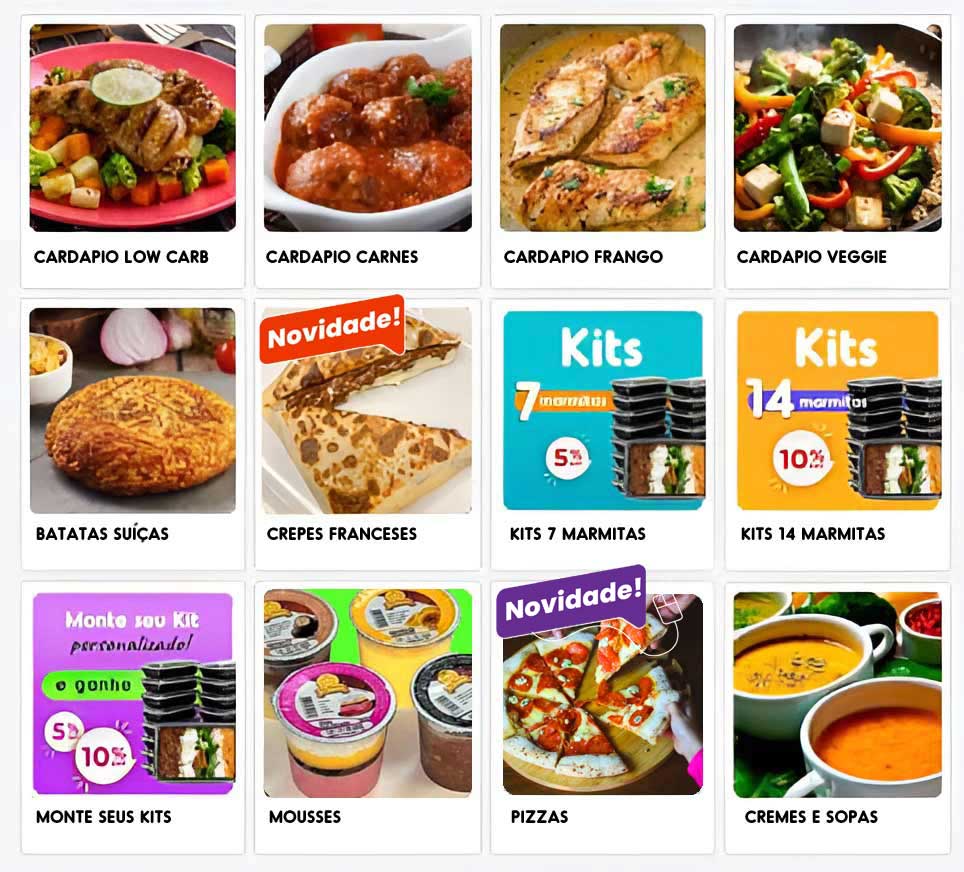Open the Cardapio Low Carb photo
The image size is (964, 872).
[x=133, y=128]
